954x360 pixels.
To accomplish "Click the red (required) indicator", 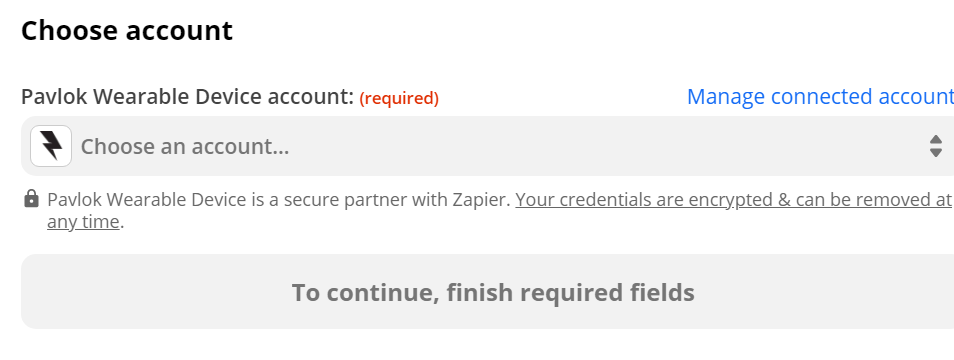I will tap(399, 98).
